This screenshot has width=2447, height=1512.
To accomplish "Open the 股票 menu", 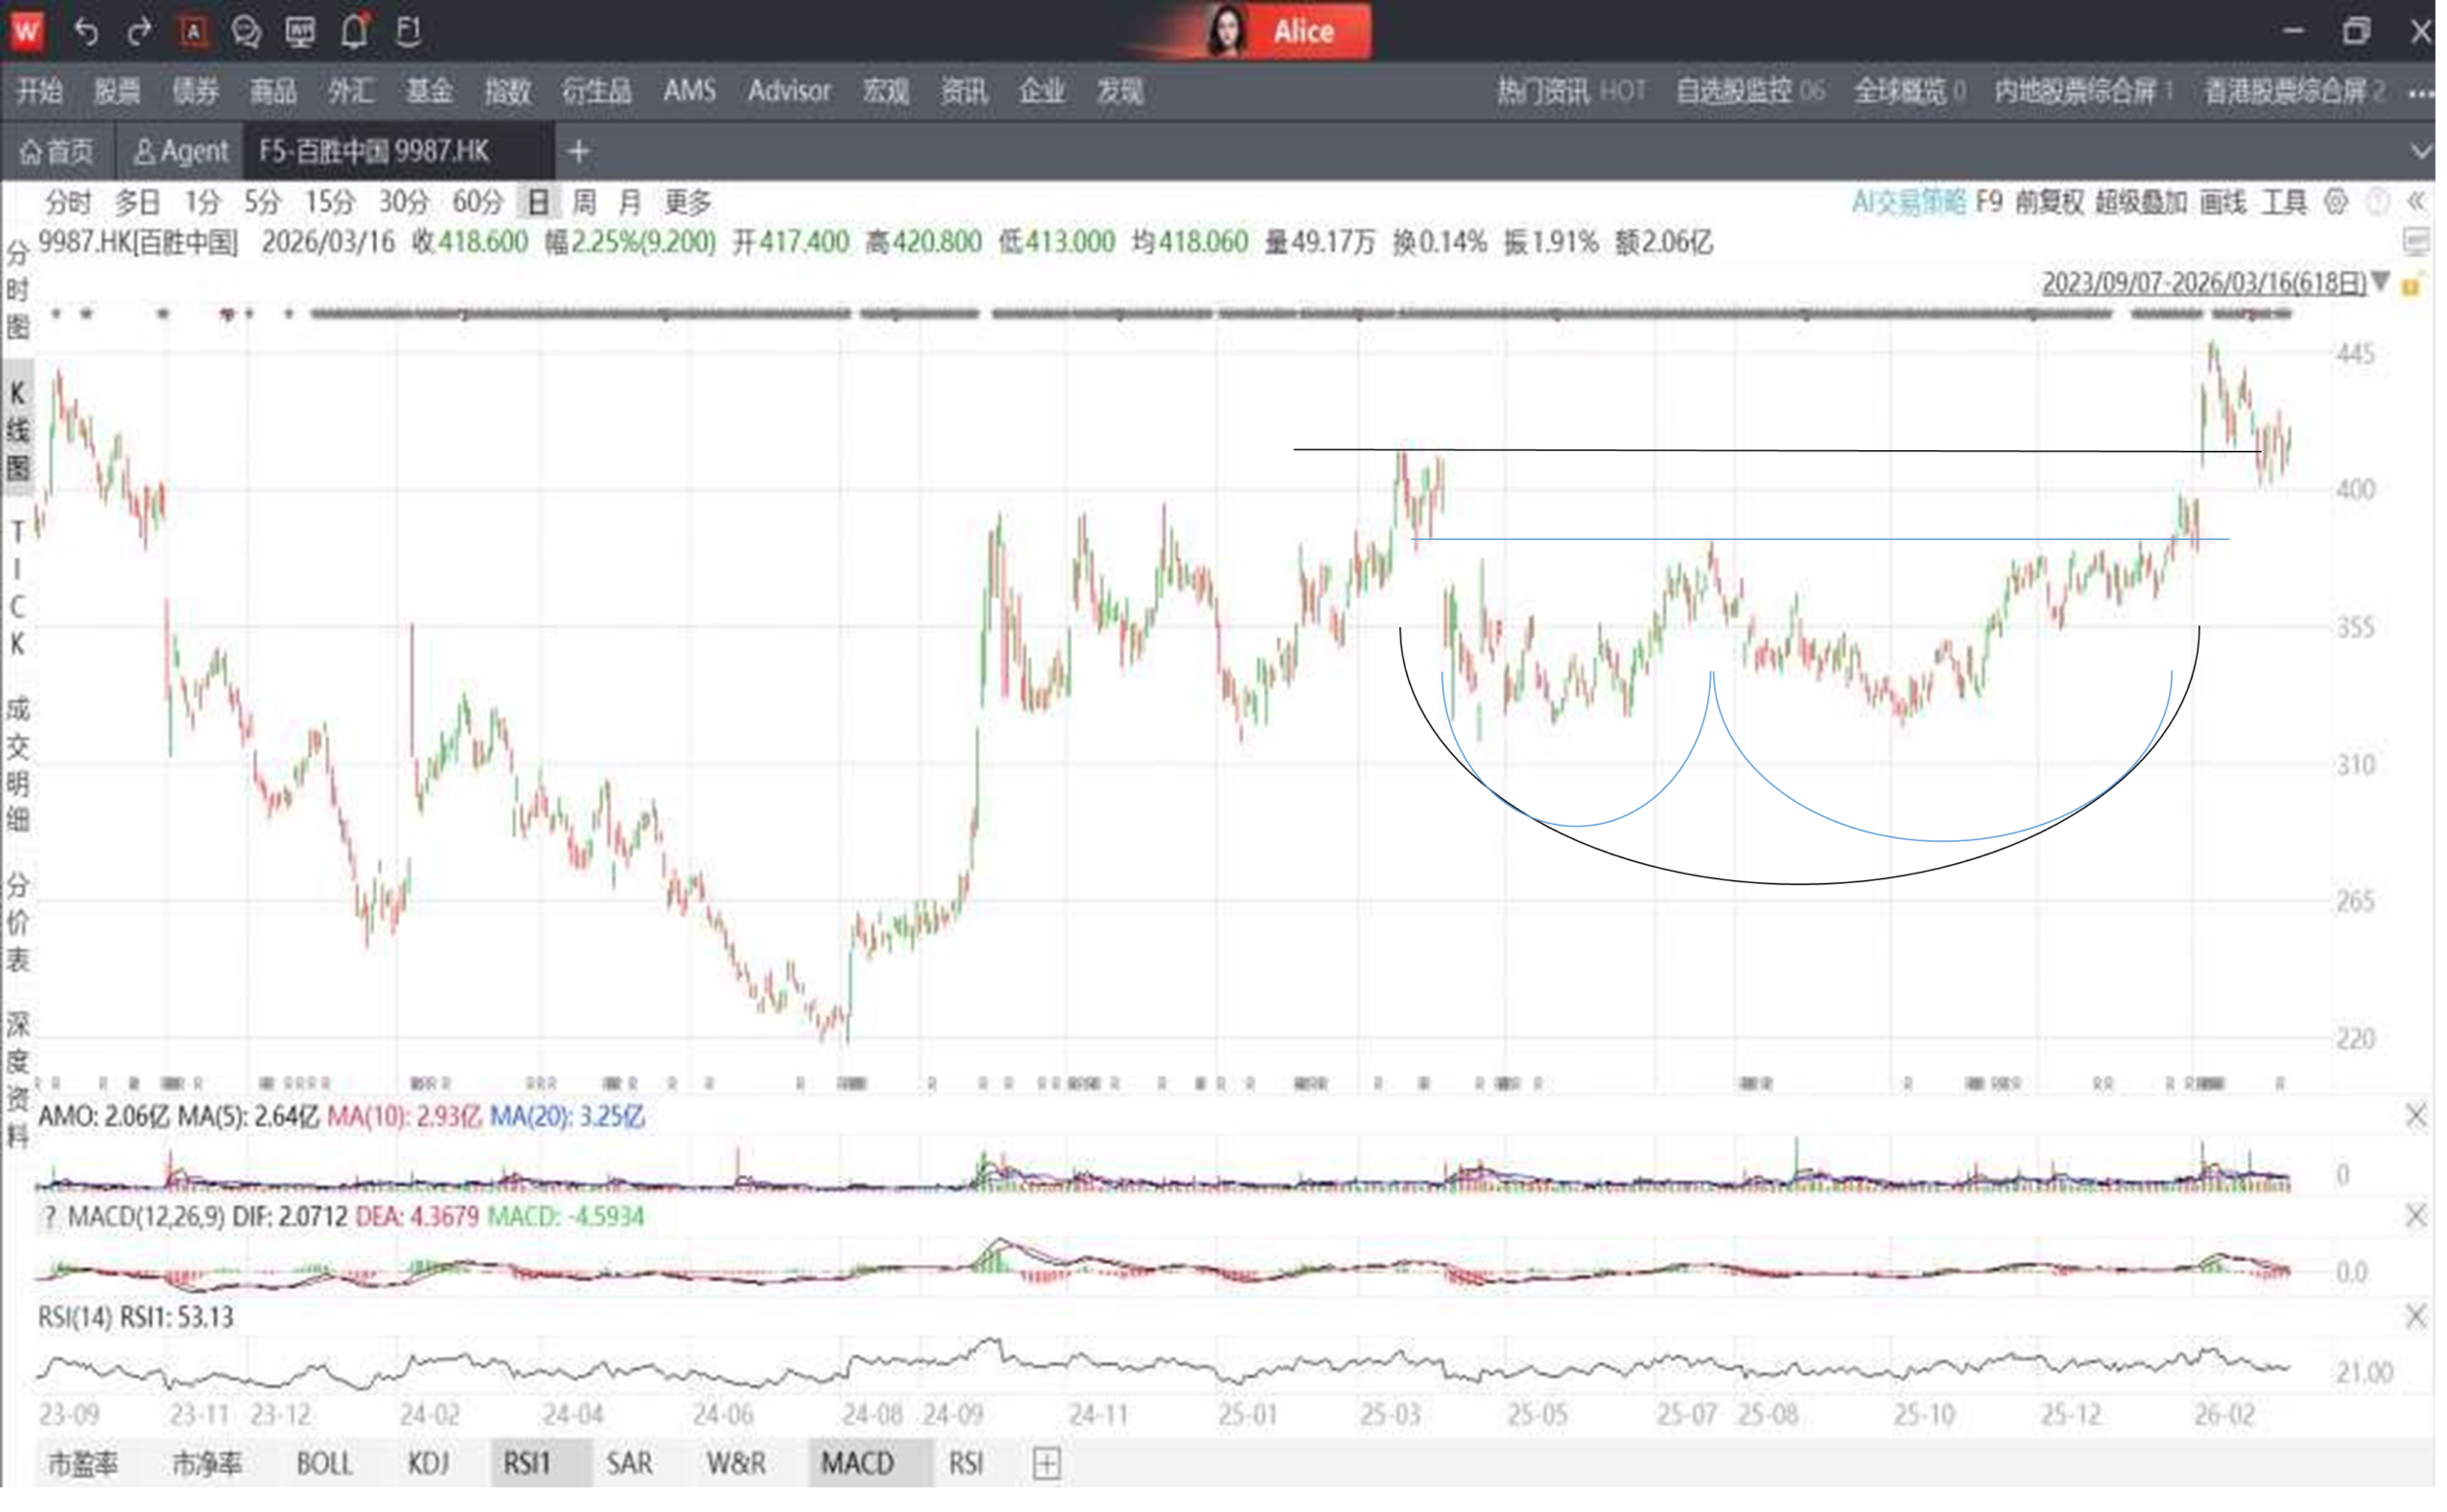I will click(x=117, y=92).
